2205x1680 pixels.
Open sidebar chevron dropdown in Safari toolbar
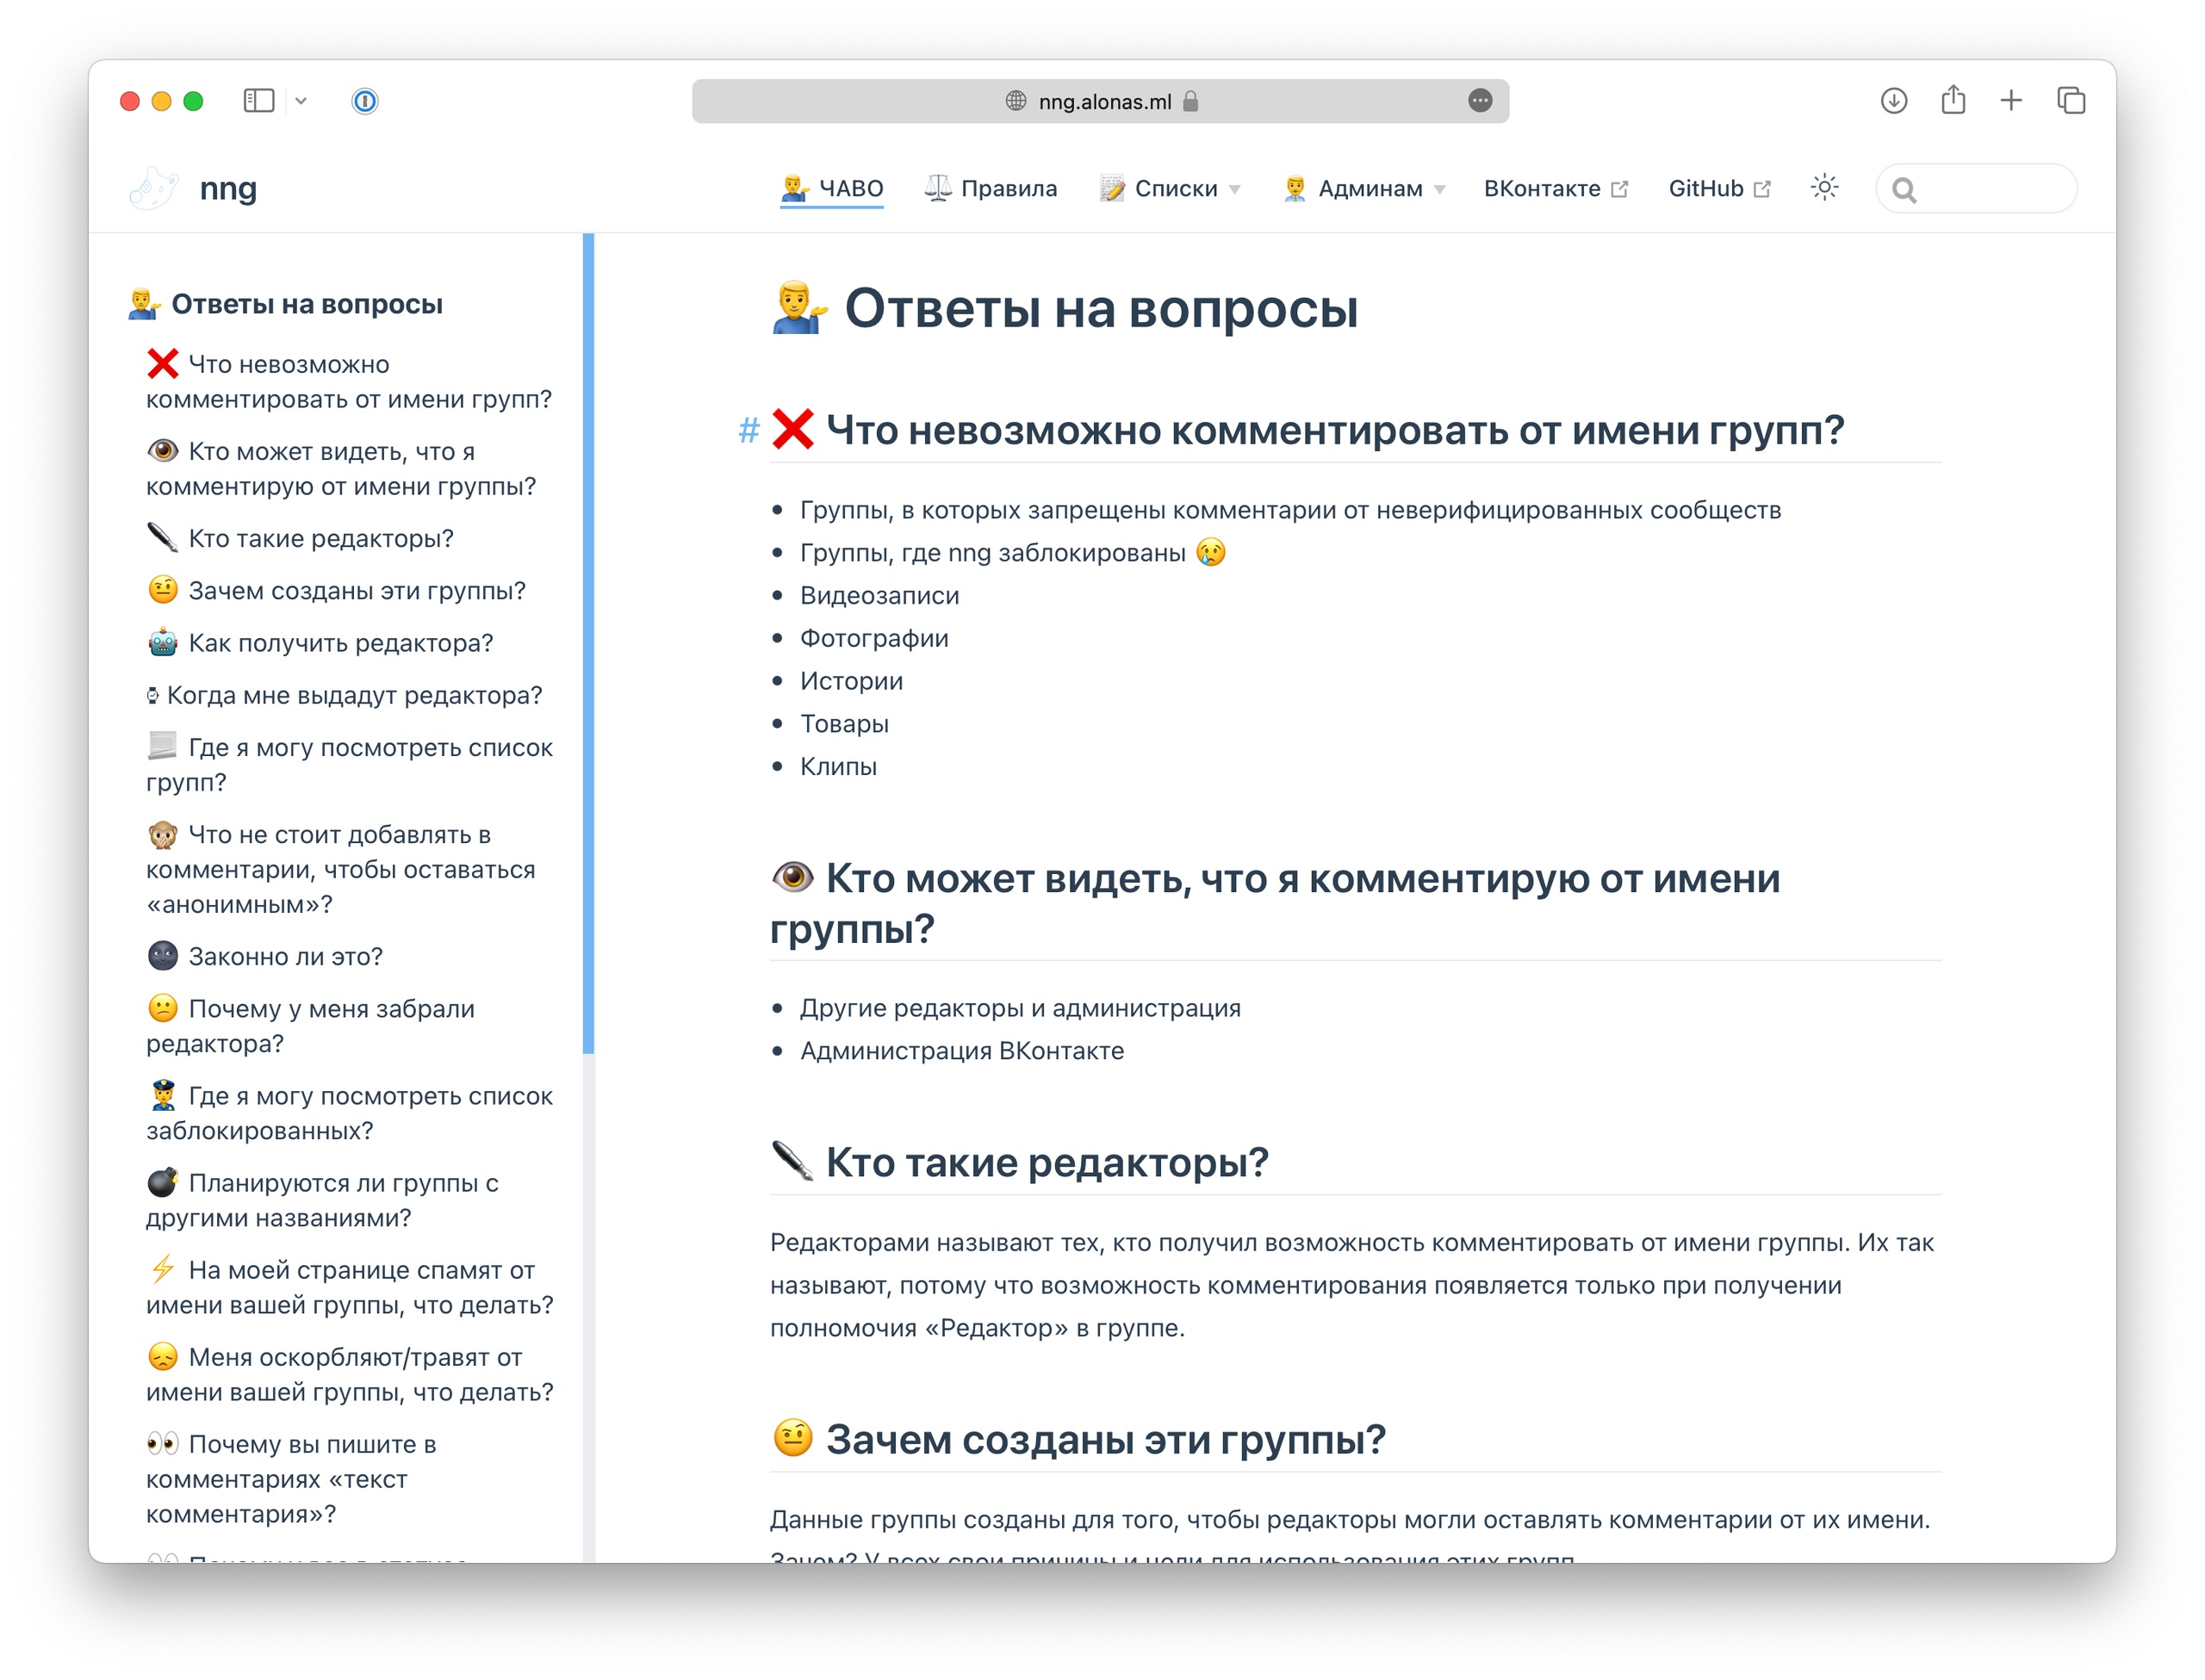pos(301,101)
